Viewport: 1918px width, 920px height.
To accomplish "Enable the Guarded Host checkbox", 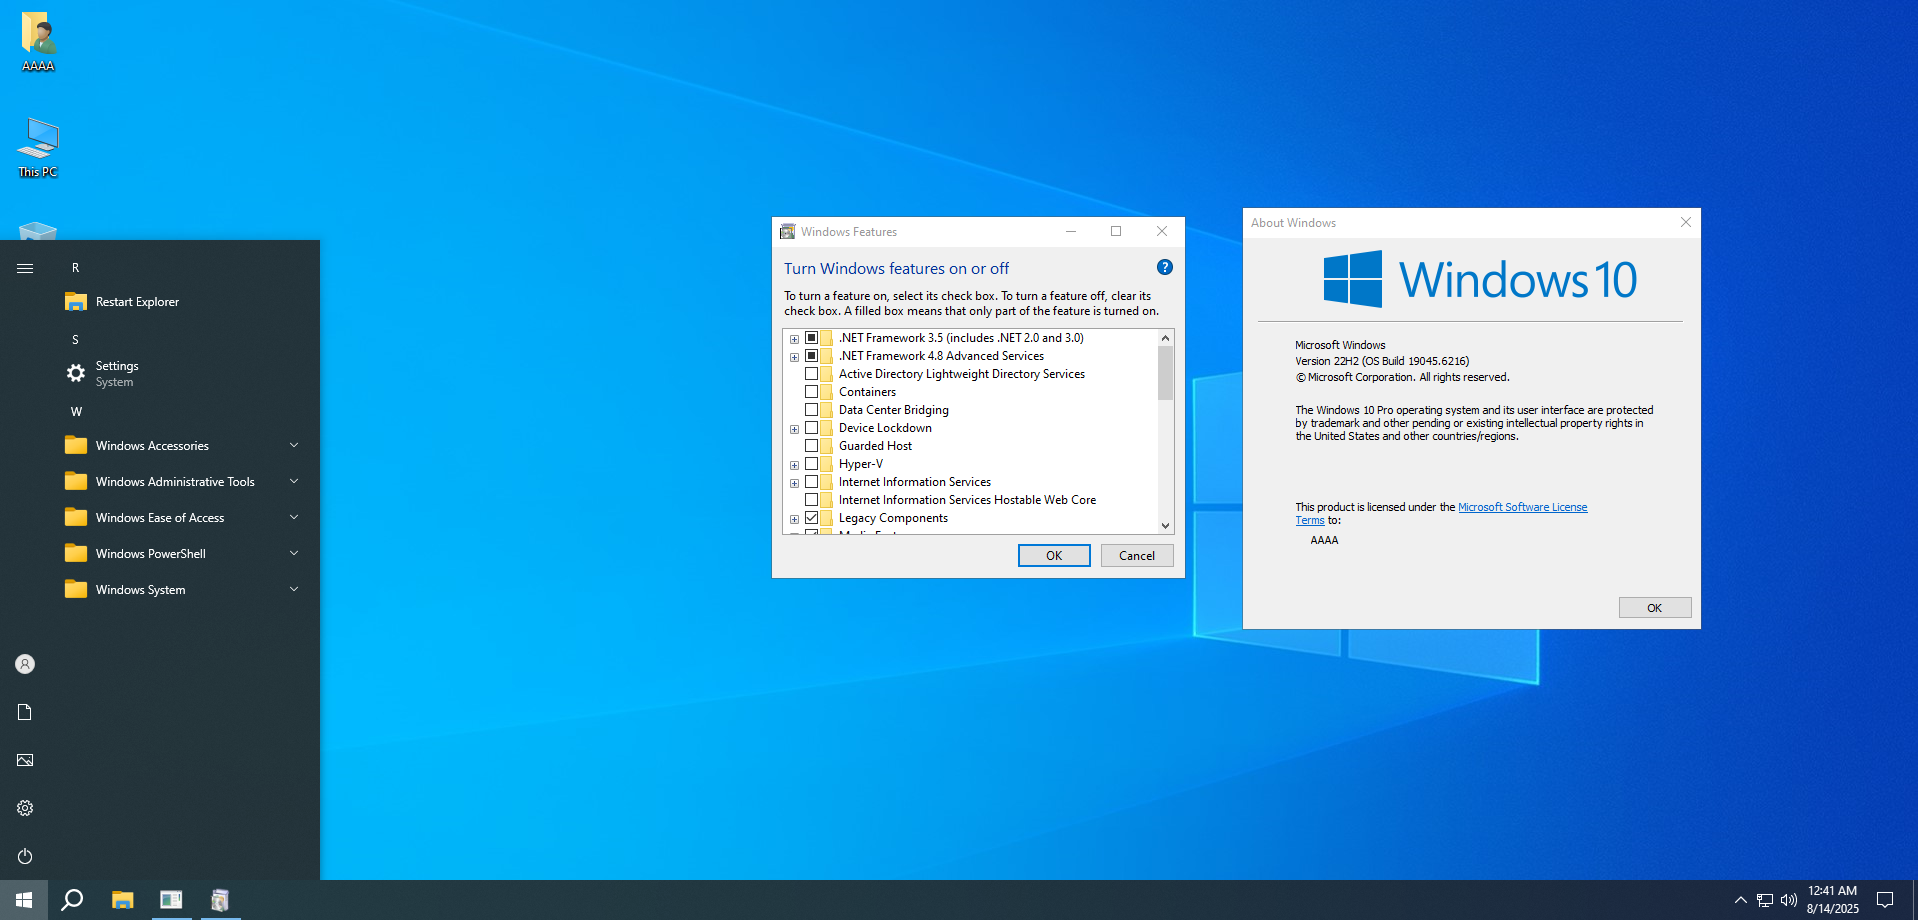I will click(x=812, y=446).
